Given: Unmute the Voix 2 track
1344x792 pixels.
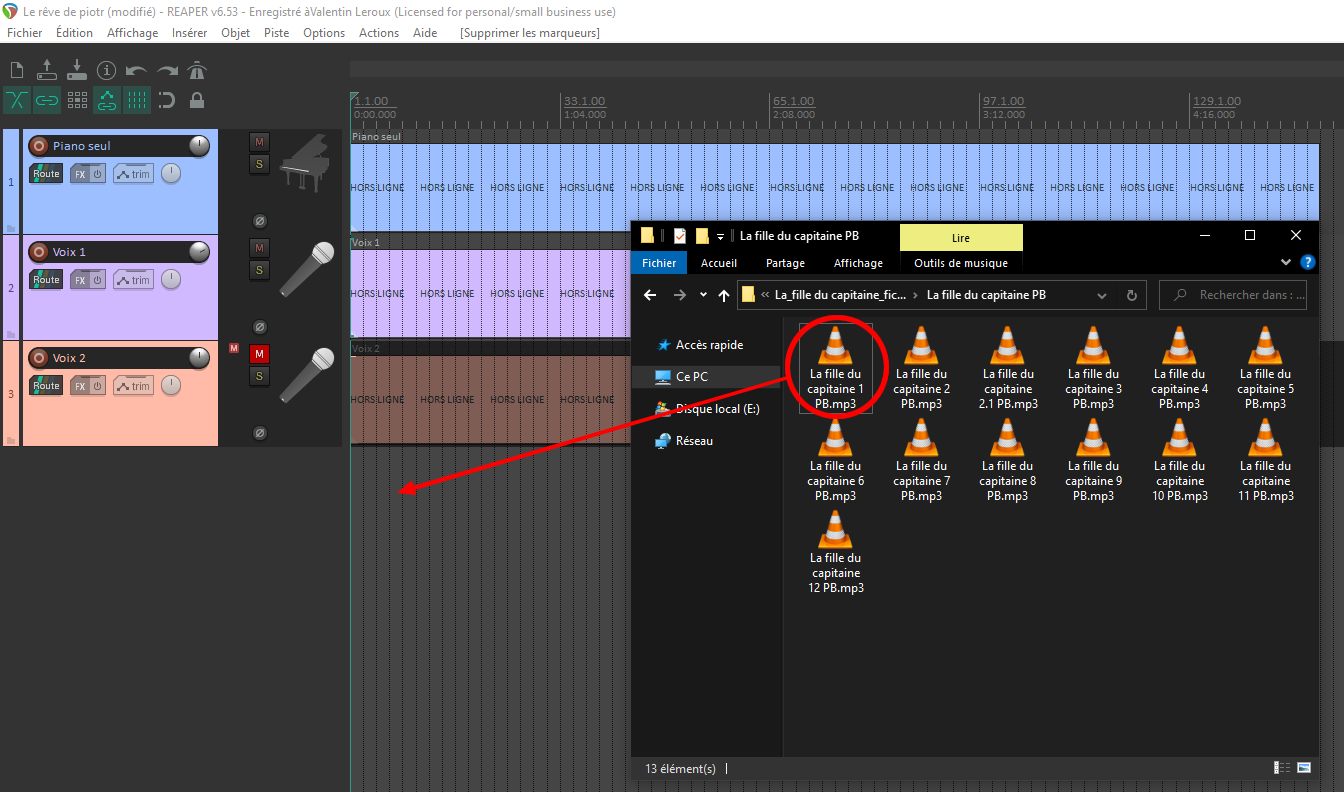Looking at the screenshot, I should (x=259, y=354).
